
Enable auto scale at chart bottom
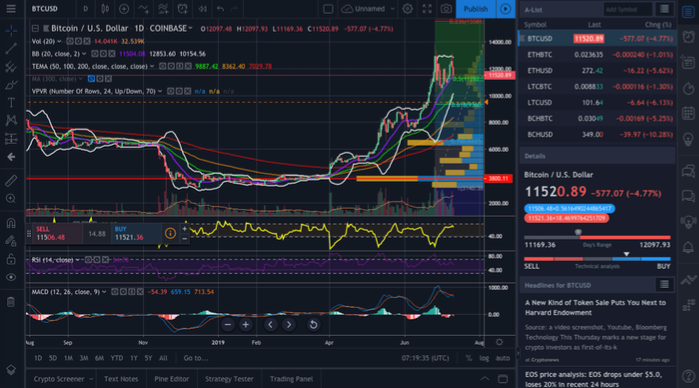coord(503,358)
